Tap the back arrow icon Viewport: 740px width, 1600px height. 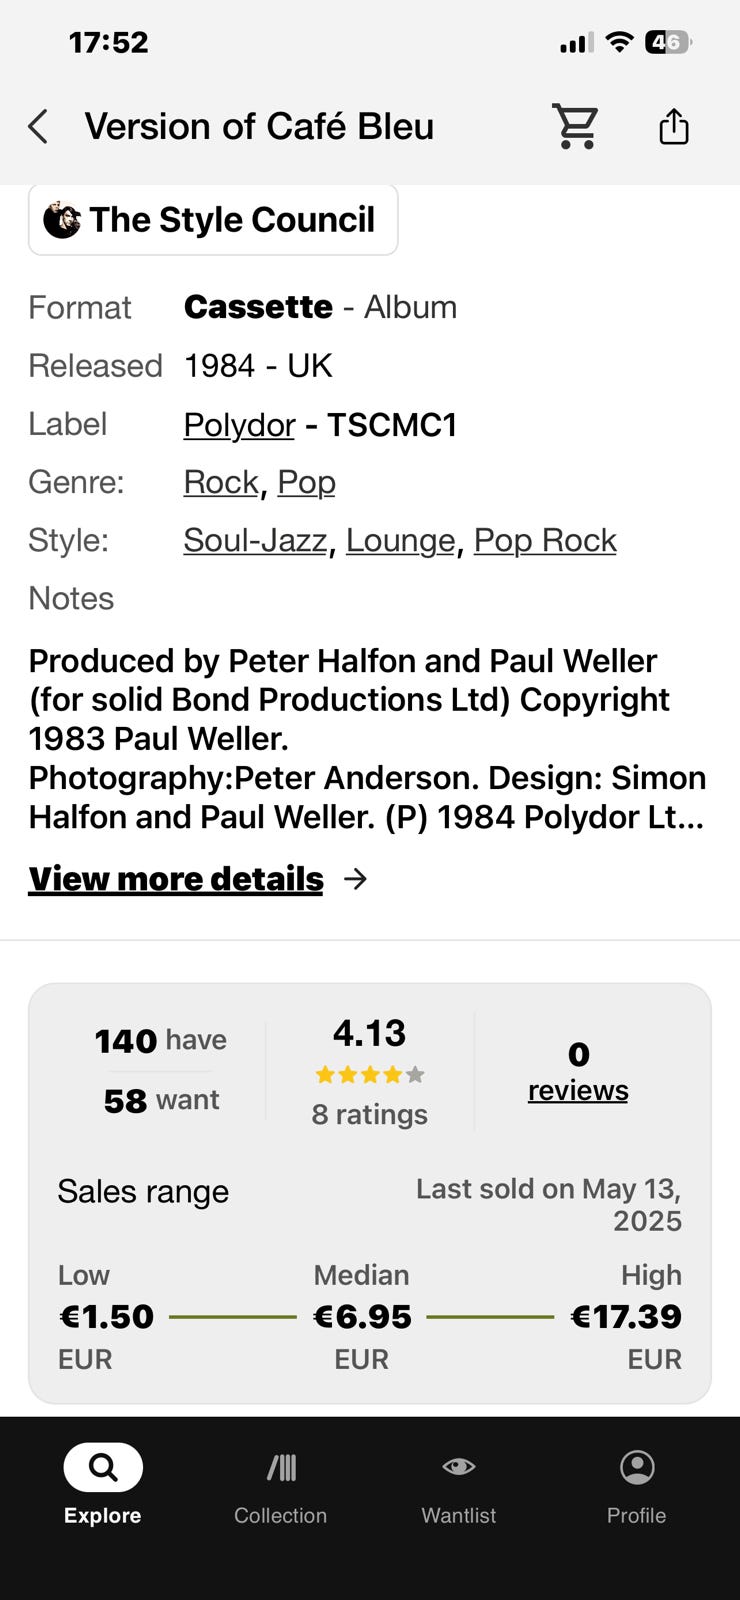coord(38,127)
